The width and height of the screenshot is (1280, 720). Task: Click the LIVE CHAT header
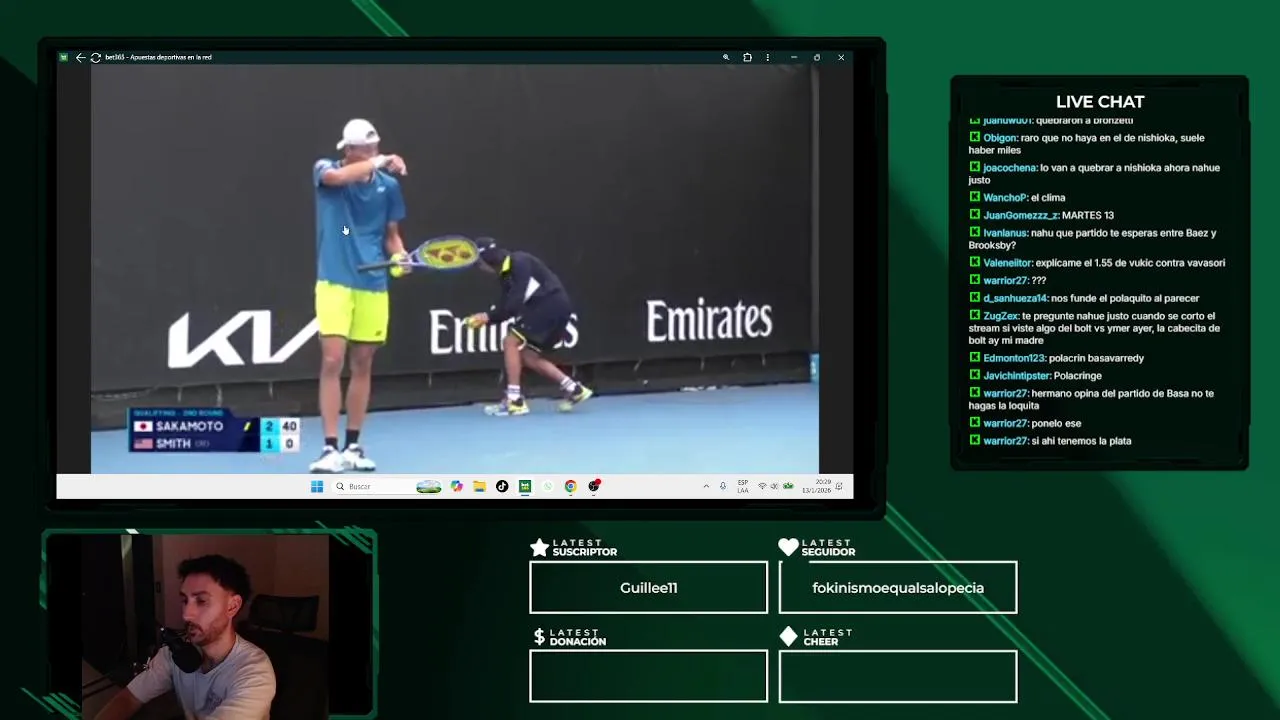1100,102
